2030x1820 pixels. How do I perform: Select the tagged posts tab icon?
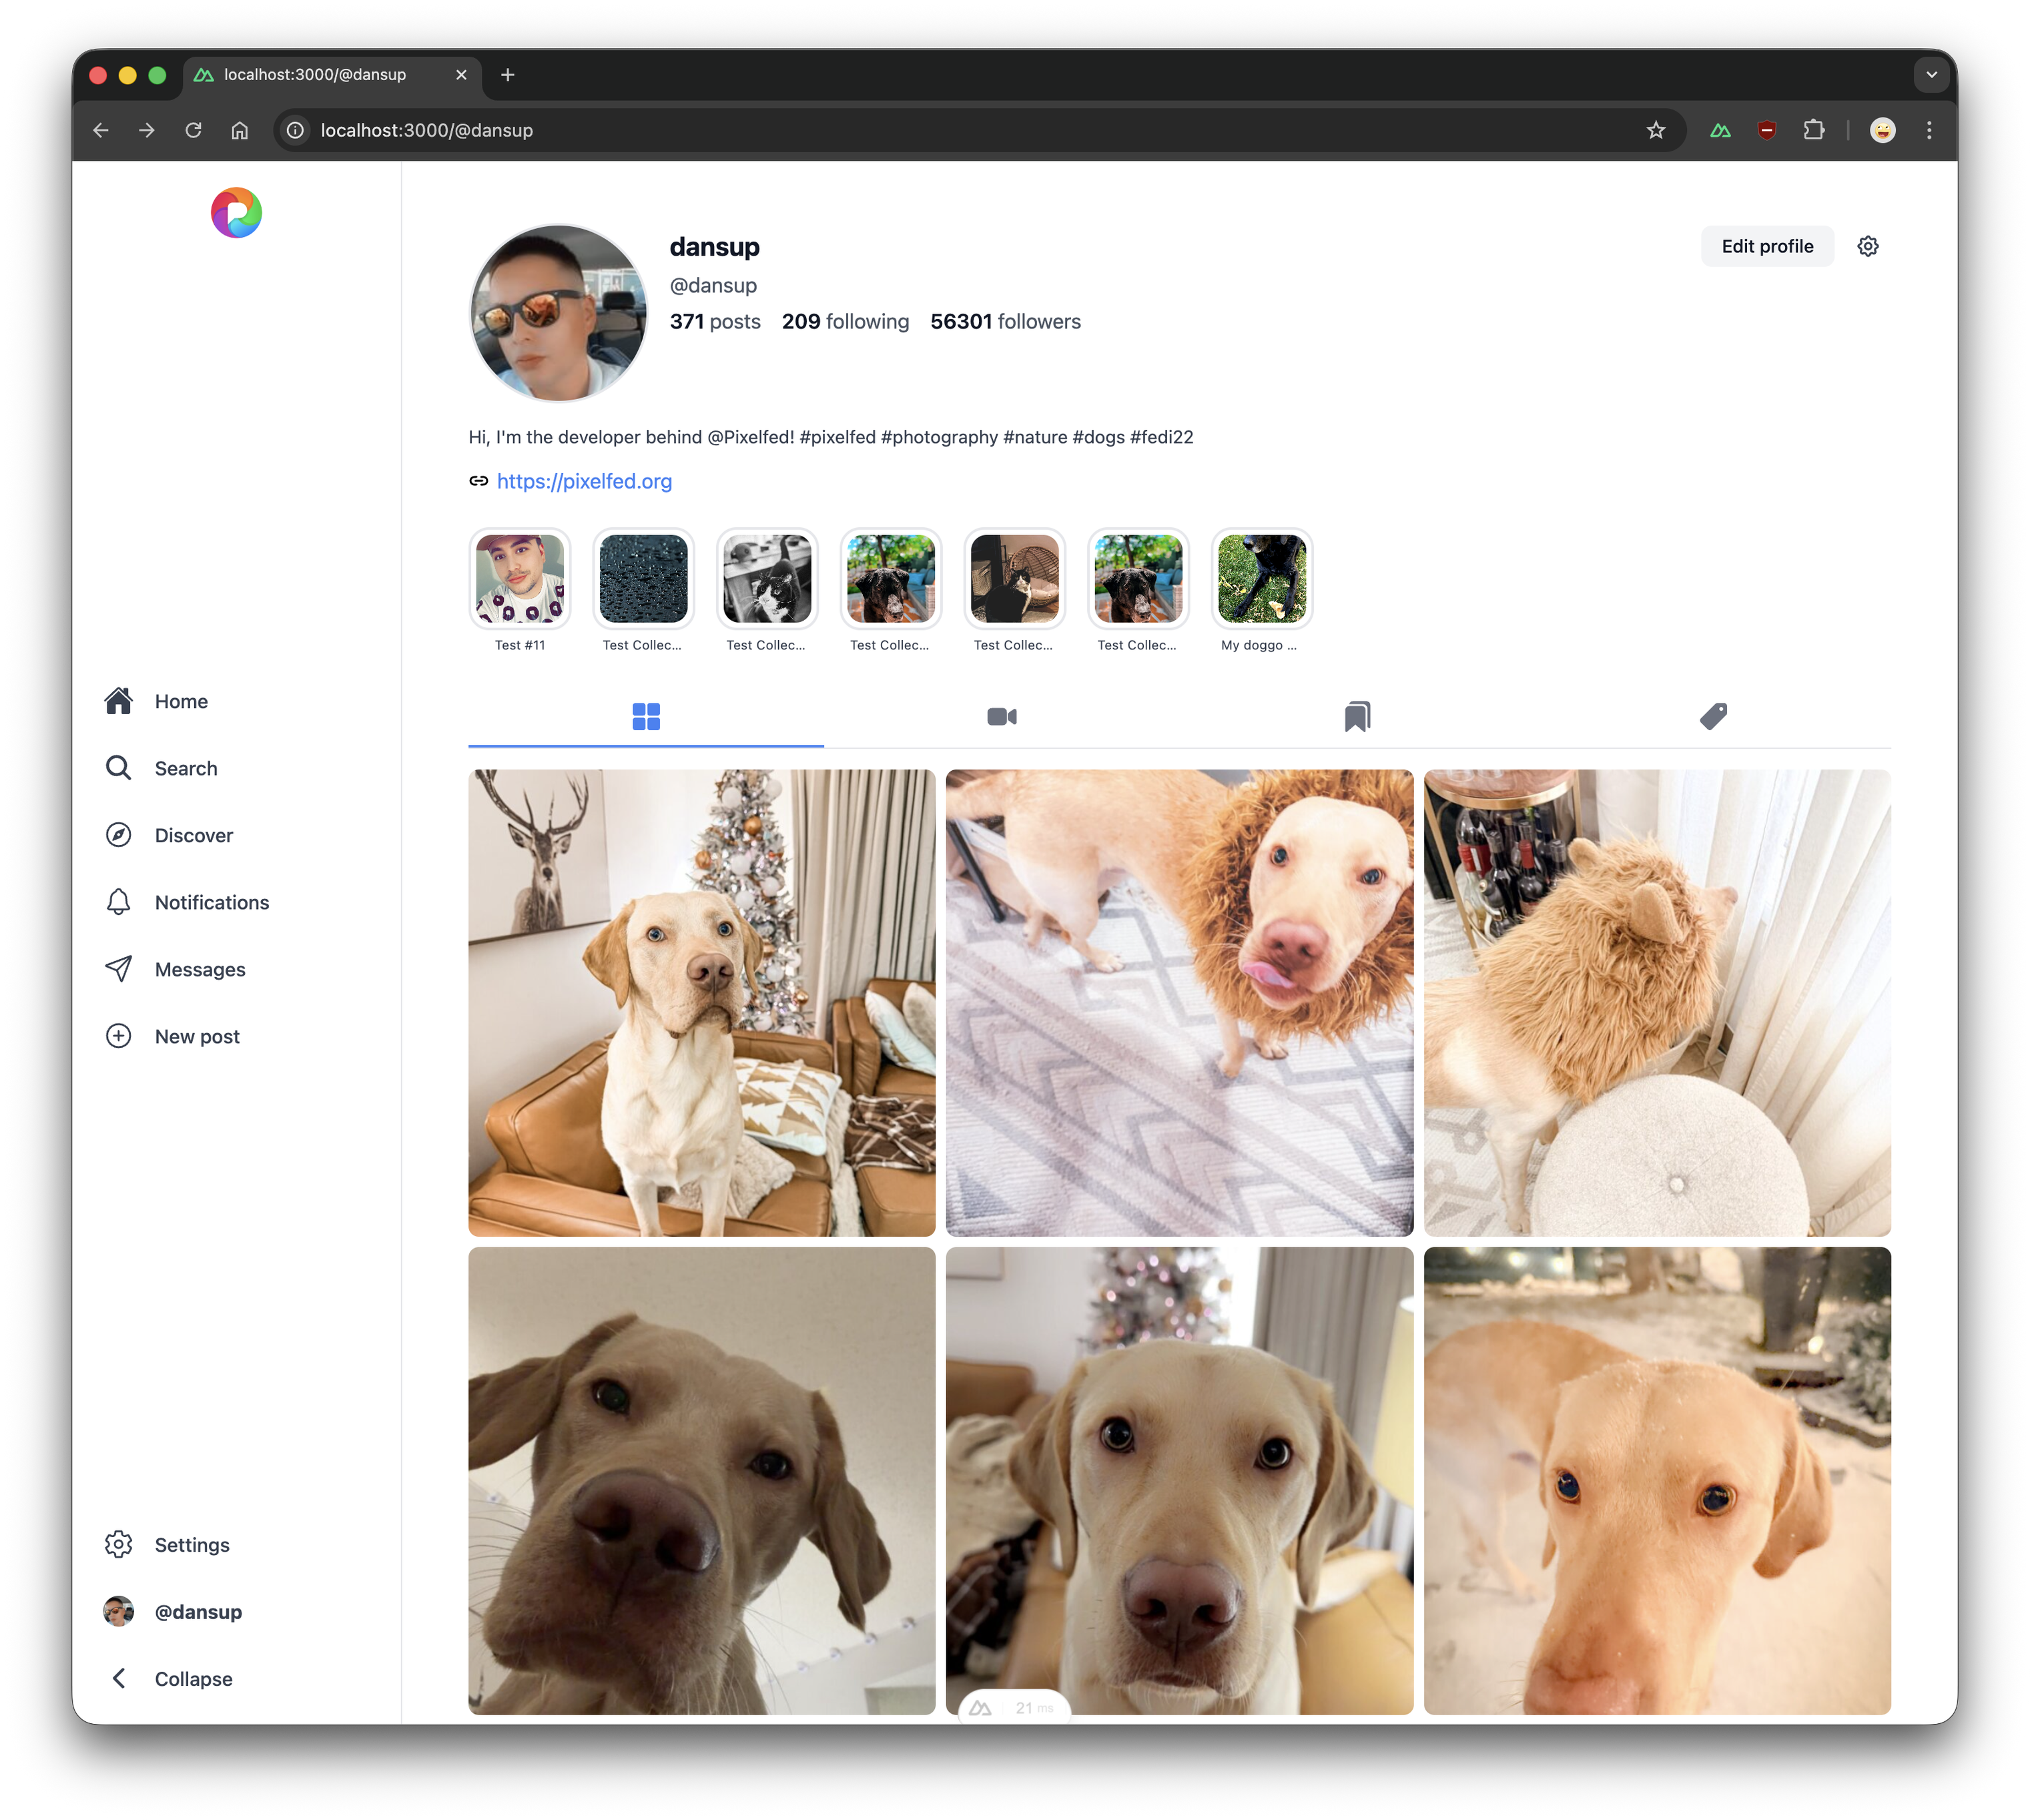point(1712,716)
